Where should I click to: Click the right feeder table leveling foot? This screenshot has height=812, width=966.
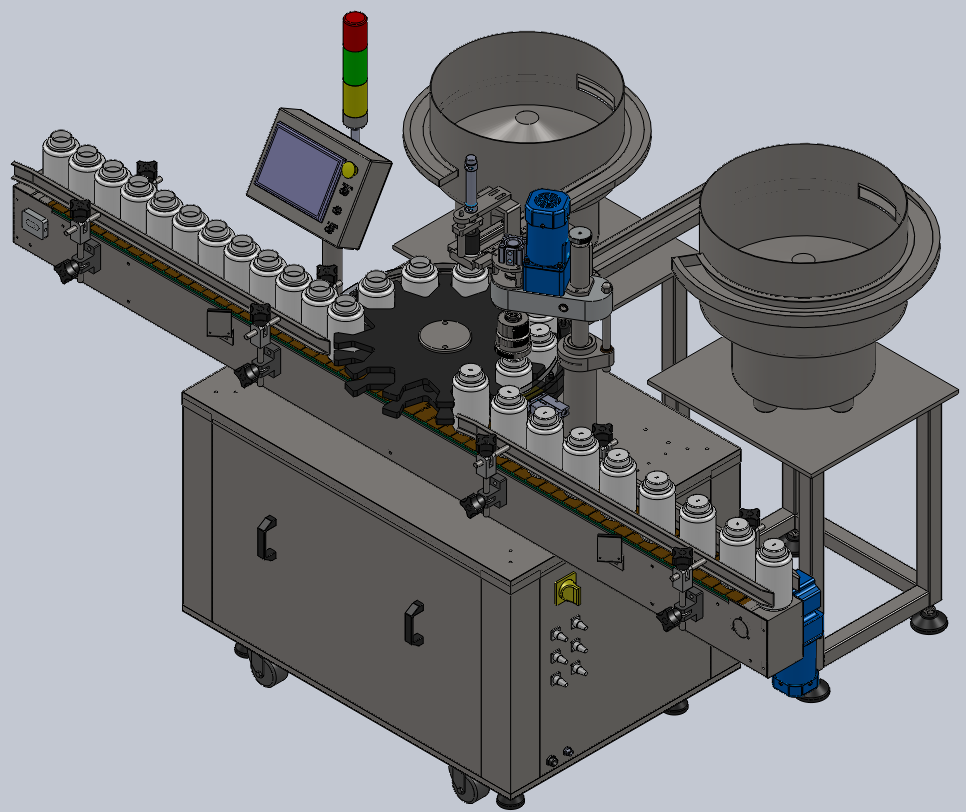tap(929, 620)
